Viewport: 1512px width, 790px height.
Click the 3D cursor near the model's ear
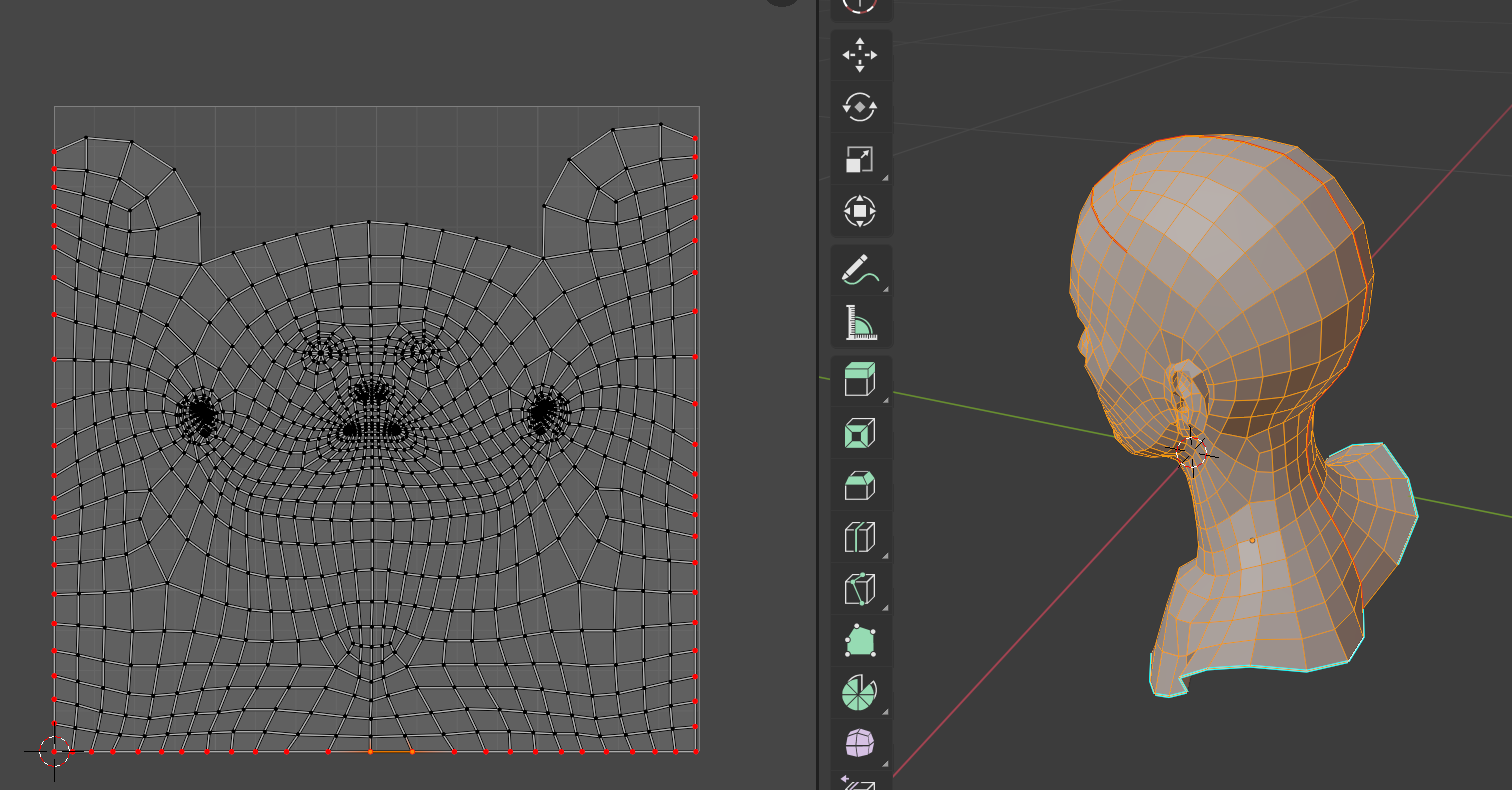click(x=1192, y=451)
